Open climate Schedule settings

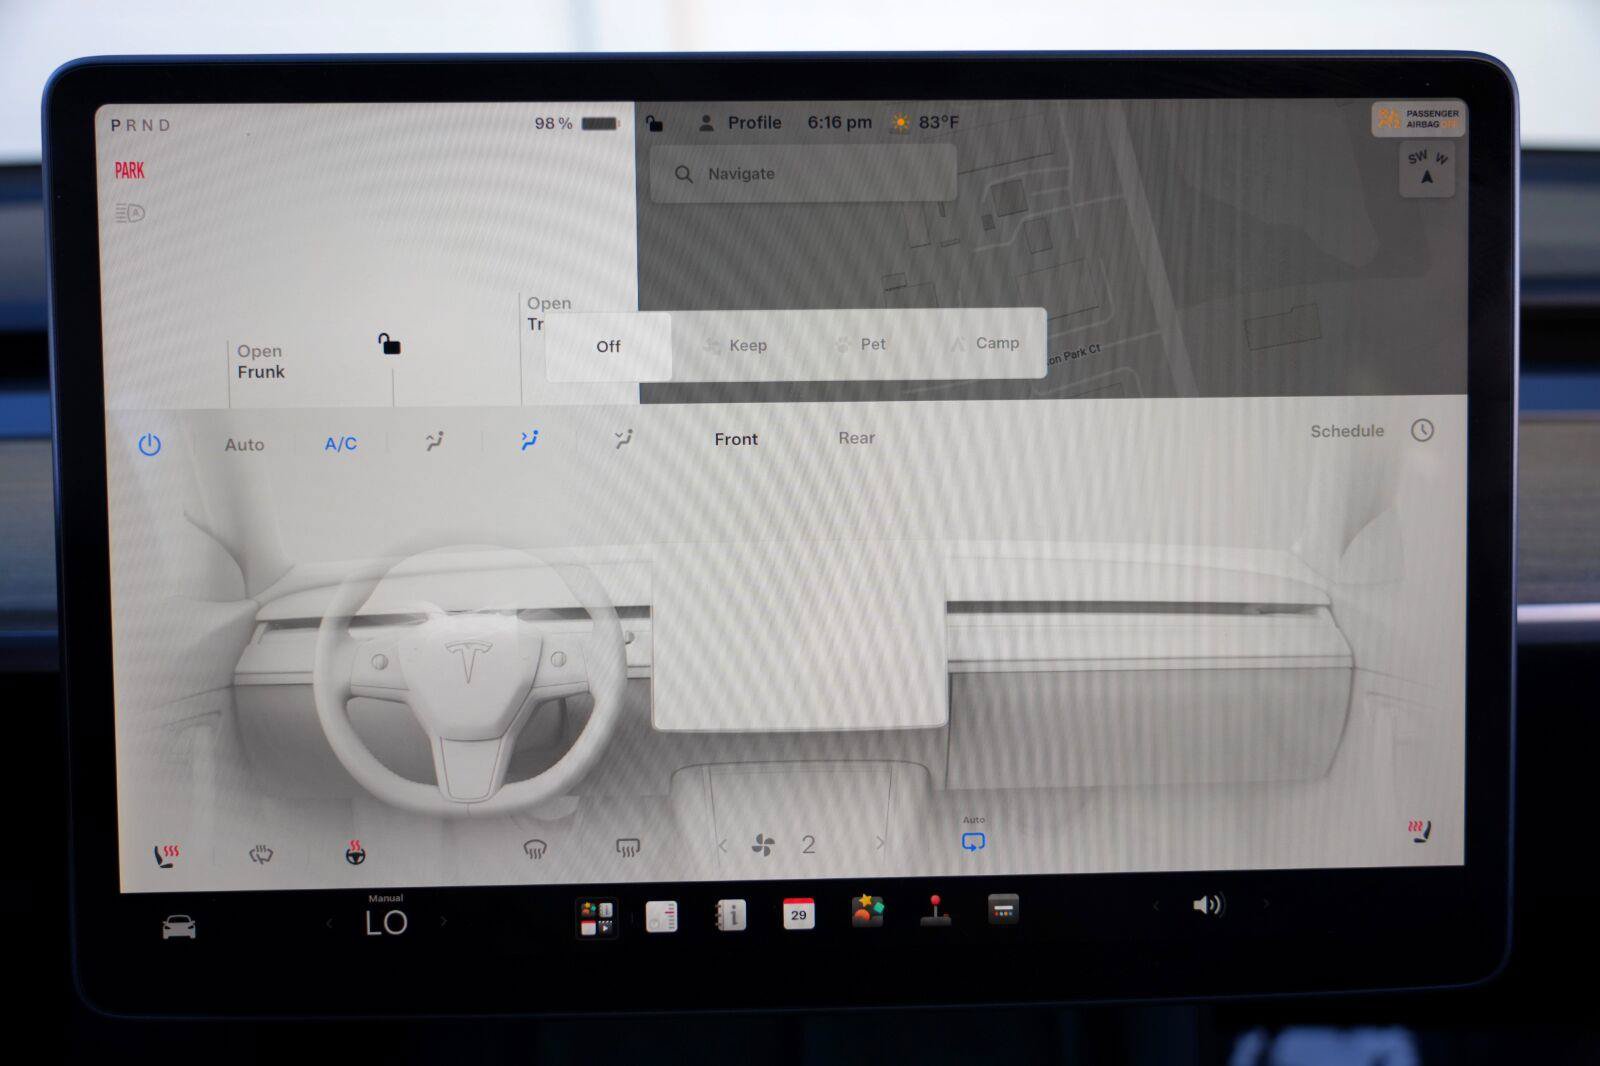(1347, 431)
